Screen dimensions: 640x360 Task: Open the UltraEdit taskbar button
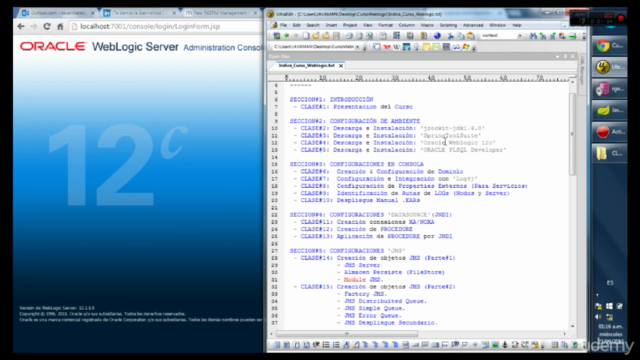pyautogui.click(x=609, y=67)
